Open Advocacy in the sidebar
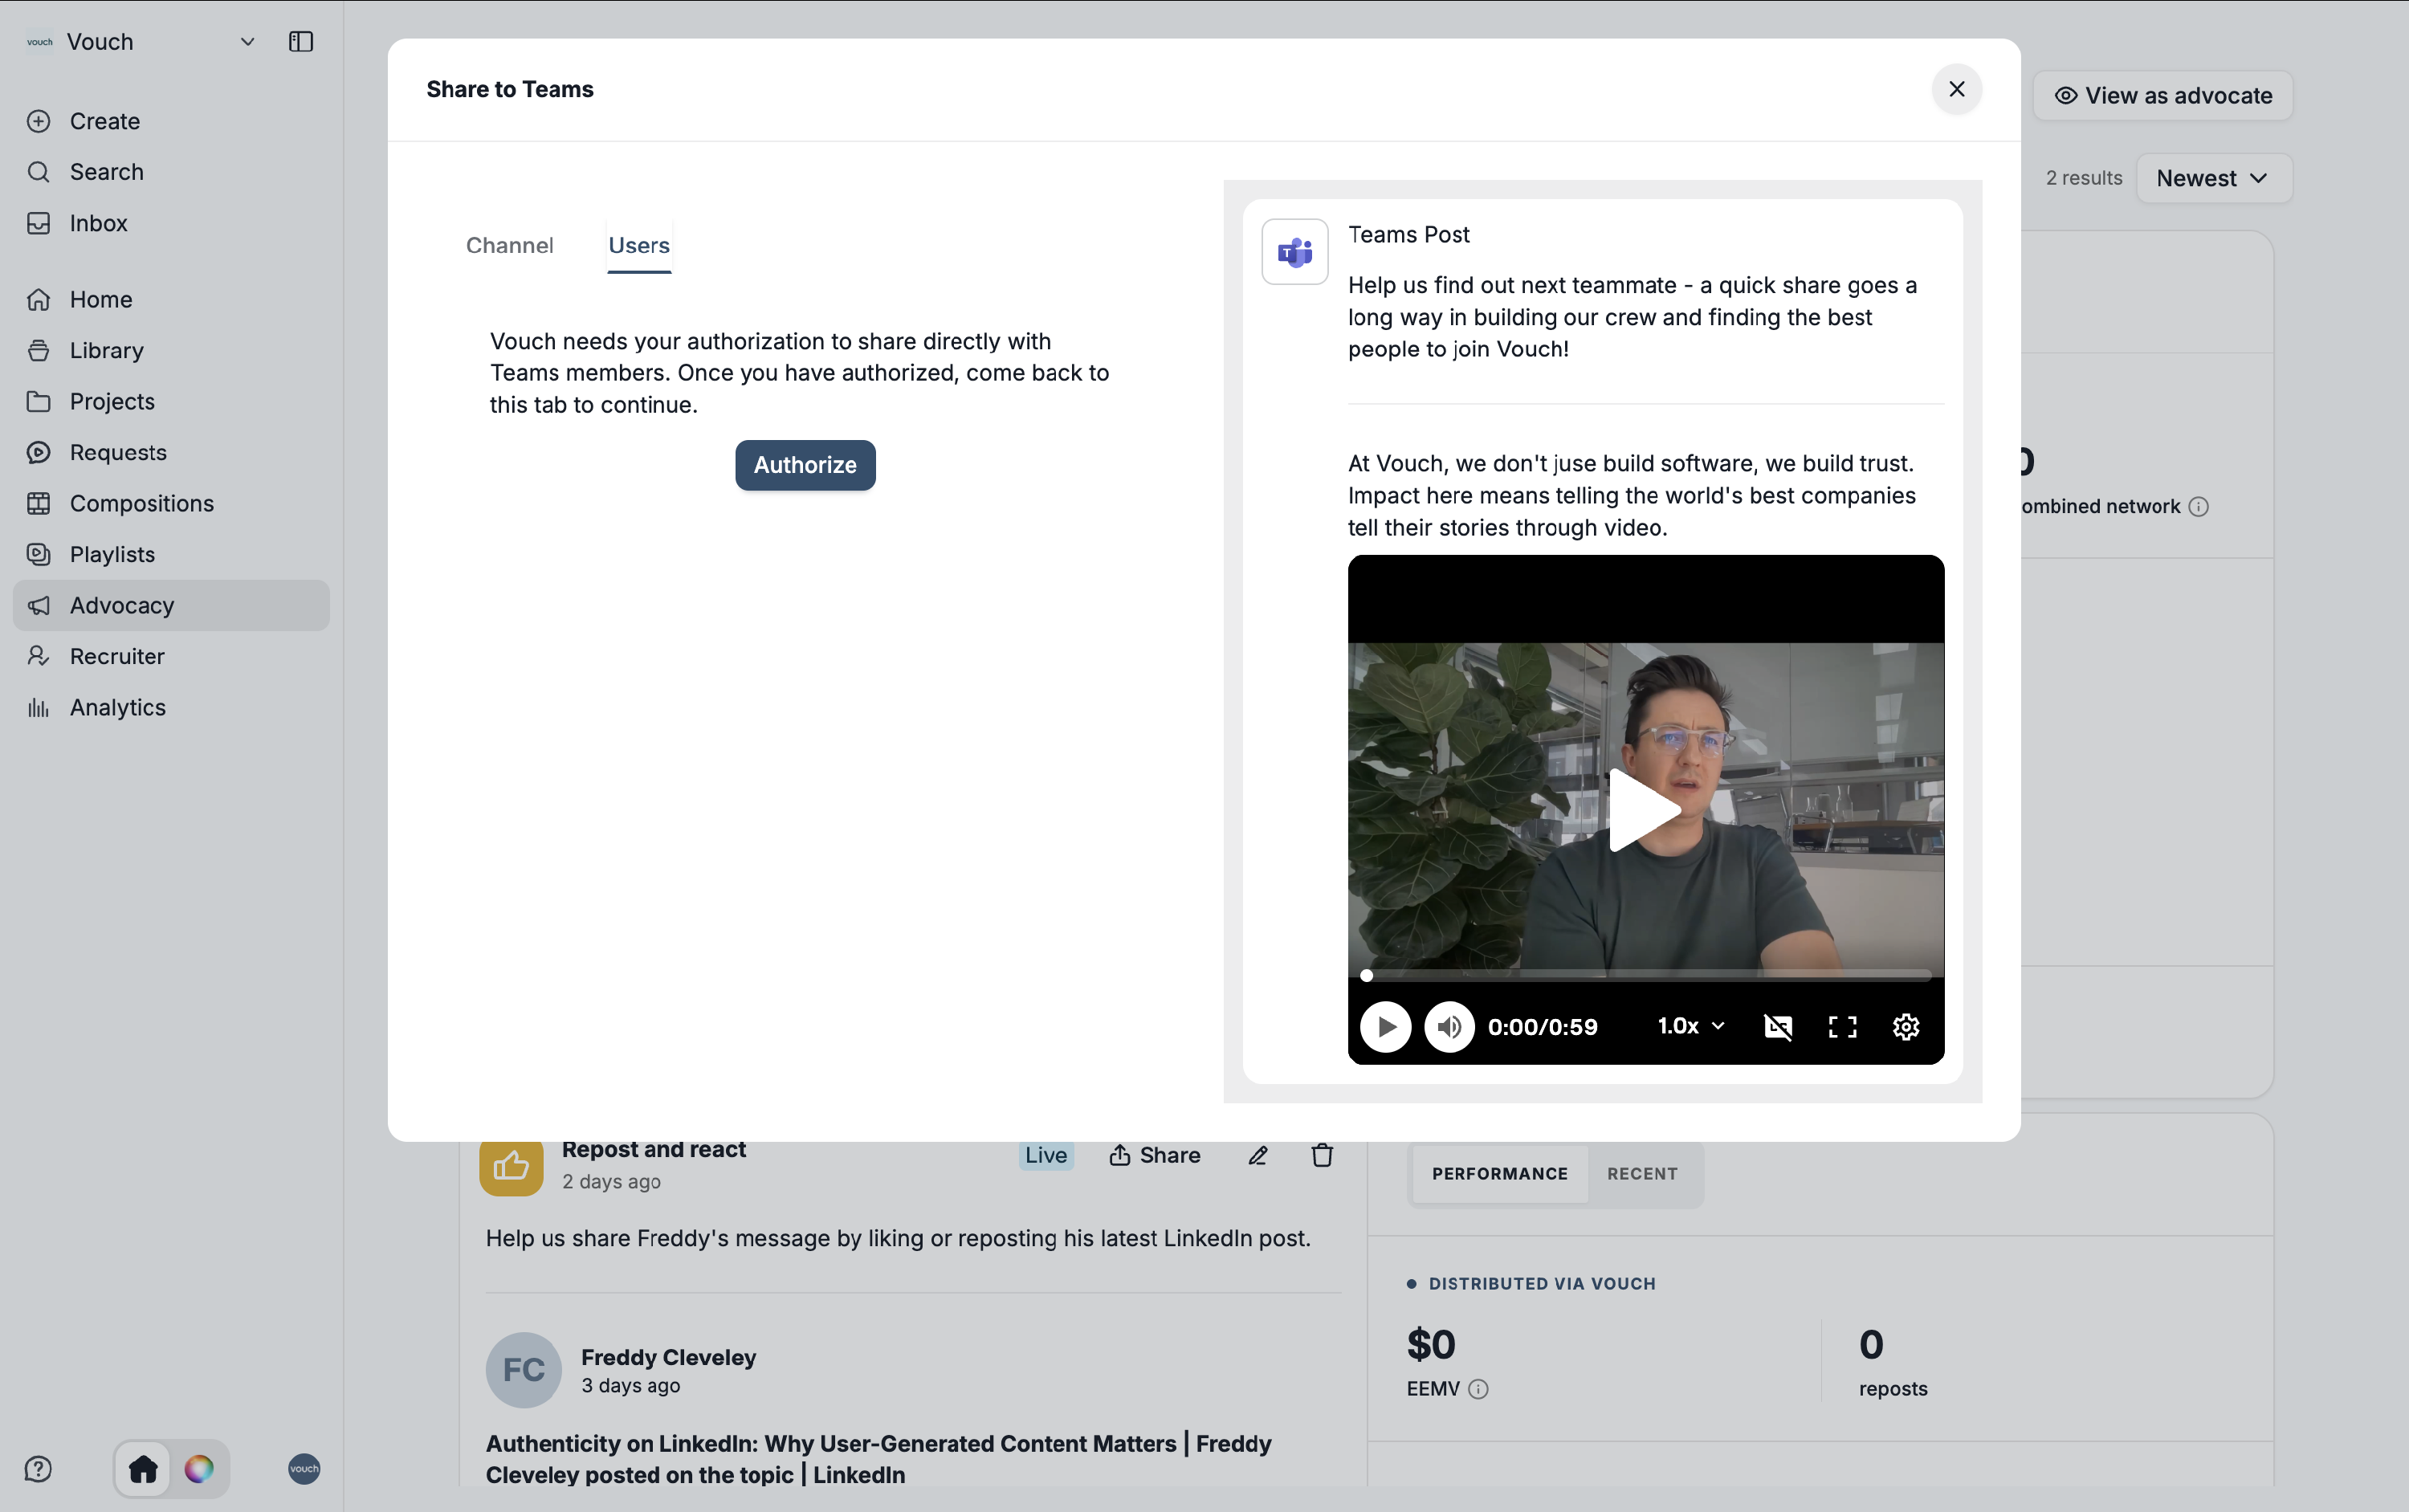 point(171,605)
